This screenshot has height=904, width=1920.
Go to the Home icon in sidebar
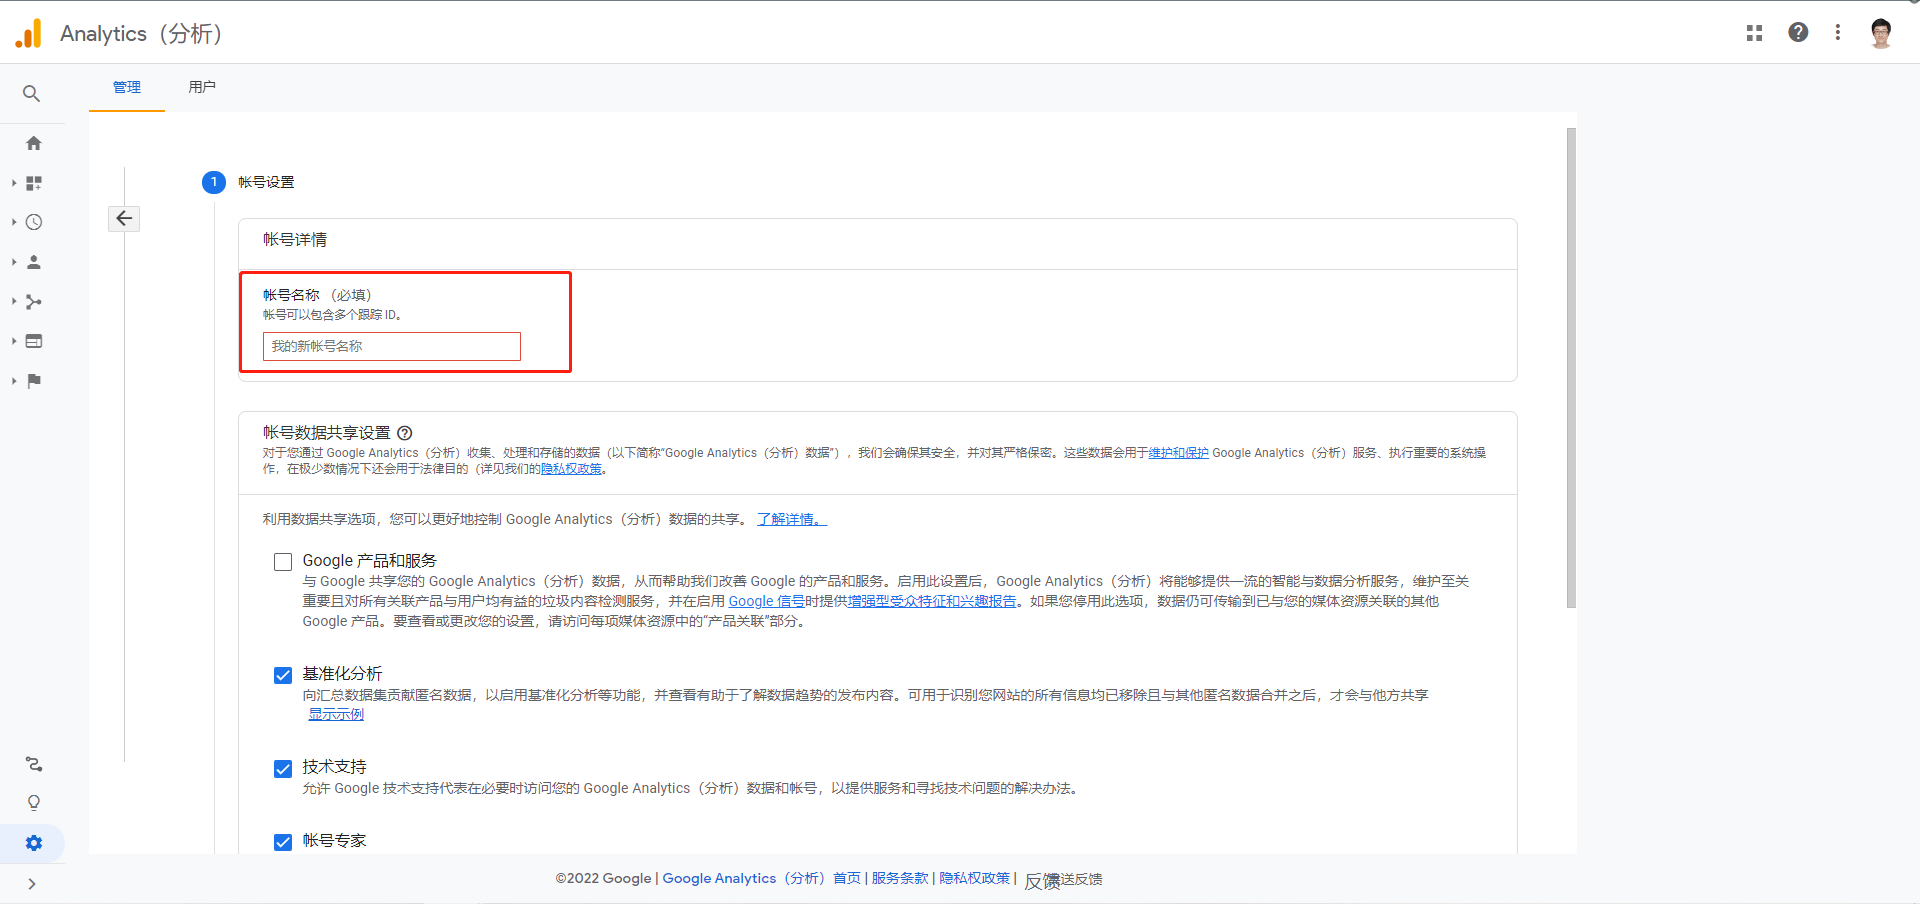(x=34, y=143)
